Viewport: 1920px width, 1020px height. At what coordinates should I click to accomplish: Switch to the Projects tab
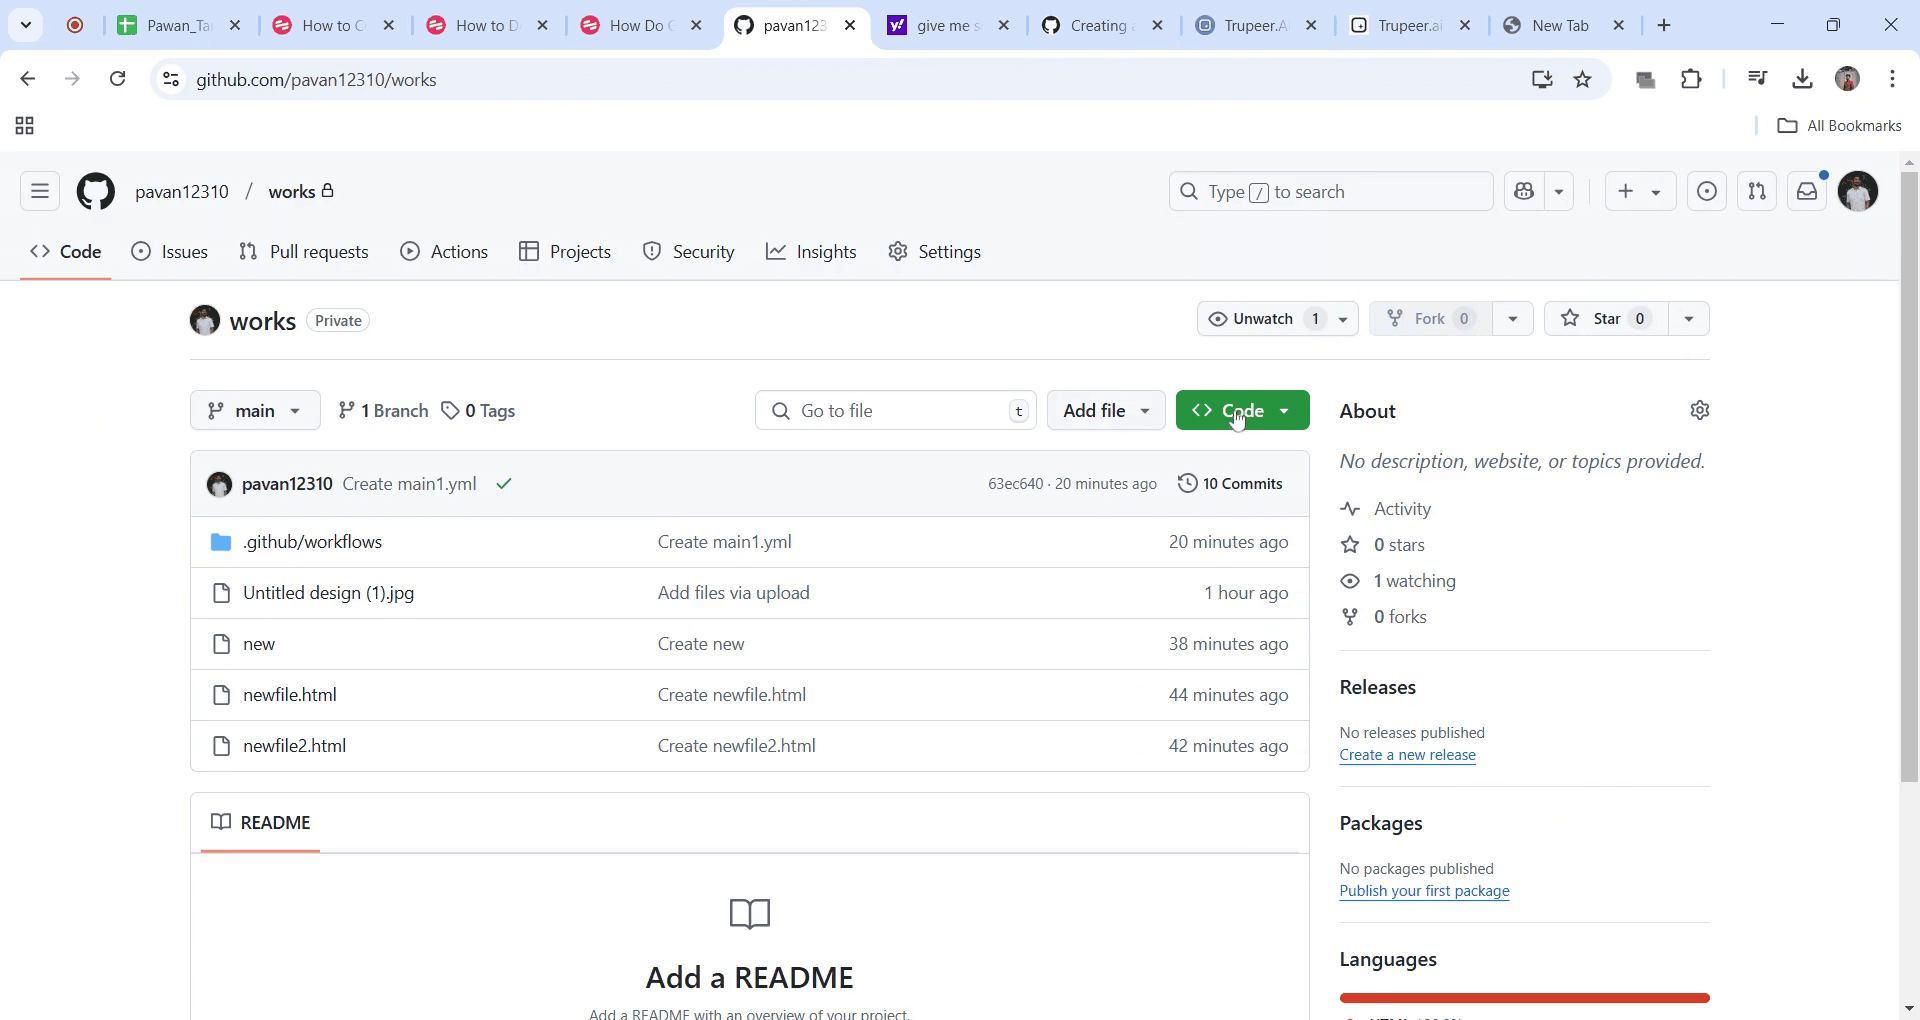(x=565, y=252)
